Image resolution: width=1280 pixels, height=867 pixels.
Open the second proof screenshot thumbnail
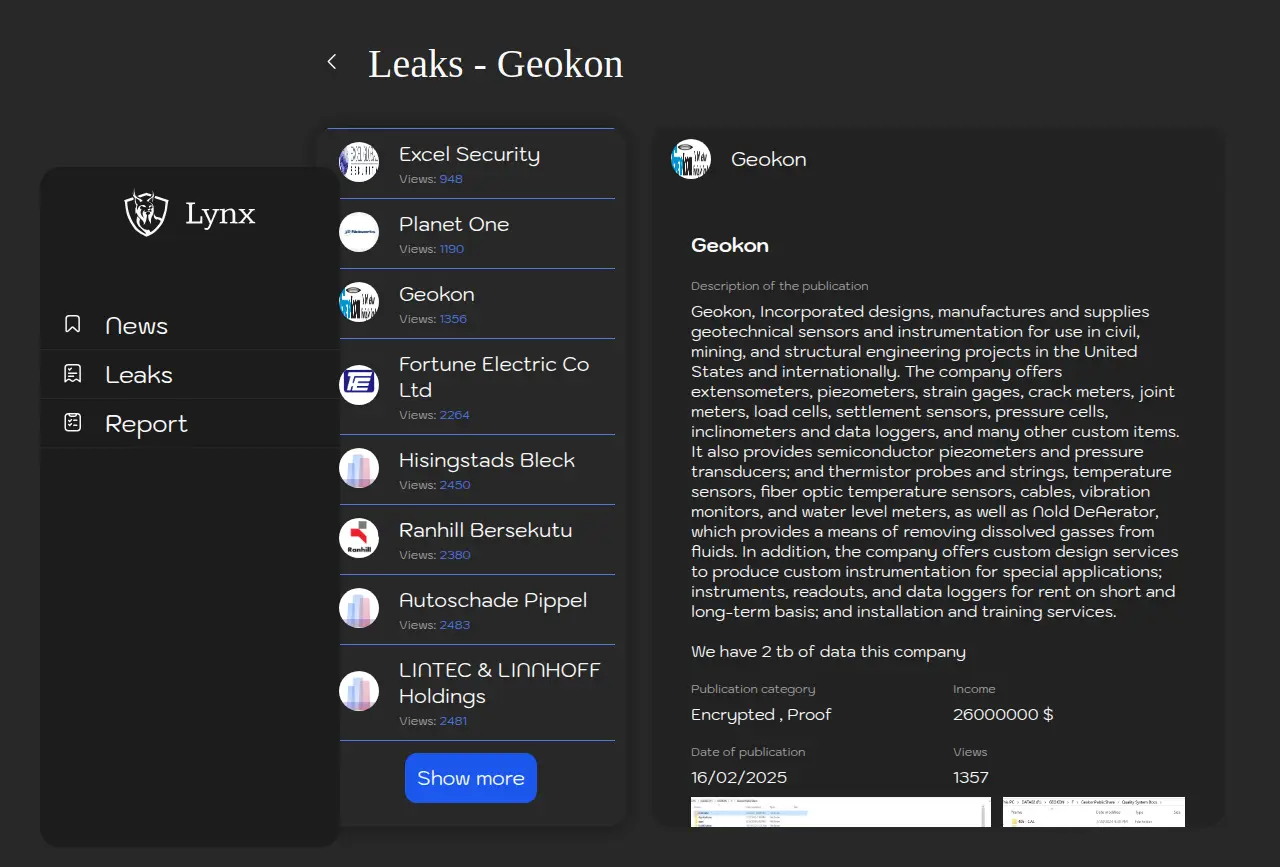(x=1093, y=811)
